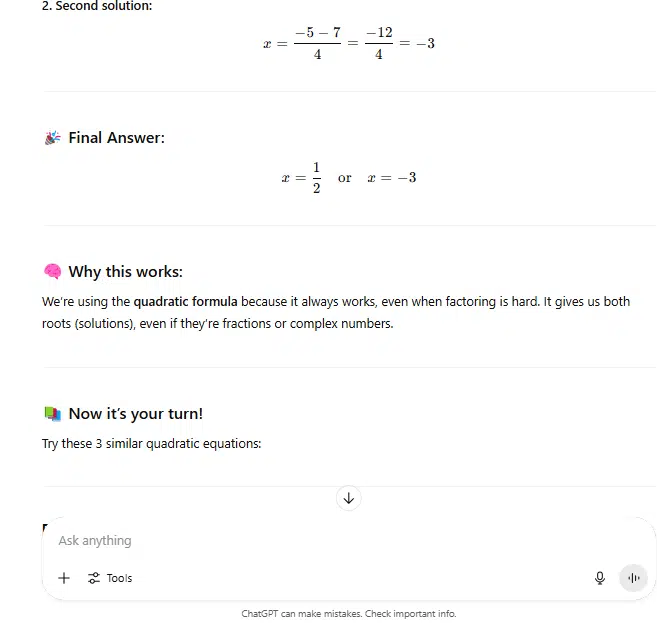Click the Now it's your turn heading

tap(136, 414)
